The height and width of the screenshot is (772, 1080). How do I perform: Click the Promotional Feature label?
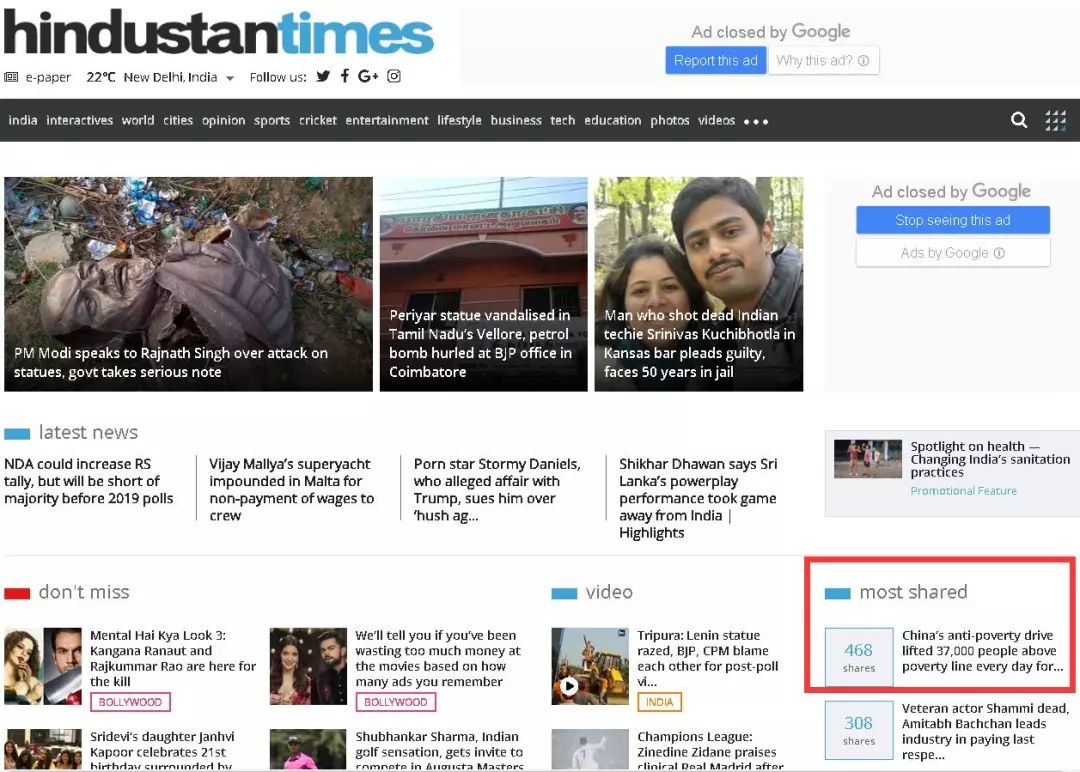(963, 491)
